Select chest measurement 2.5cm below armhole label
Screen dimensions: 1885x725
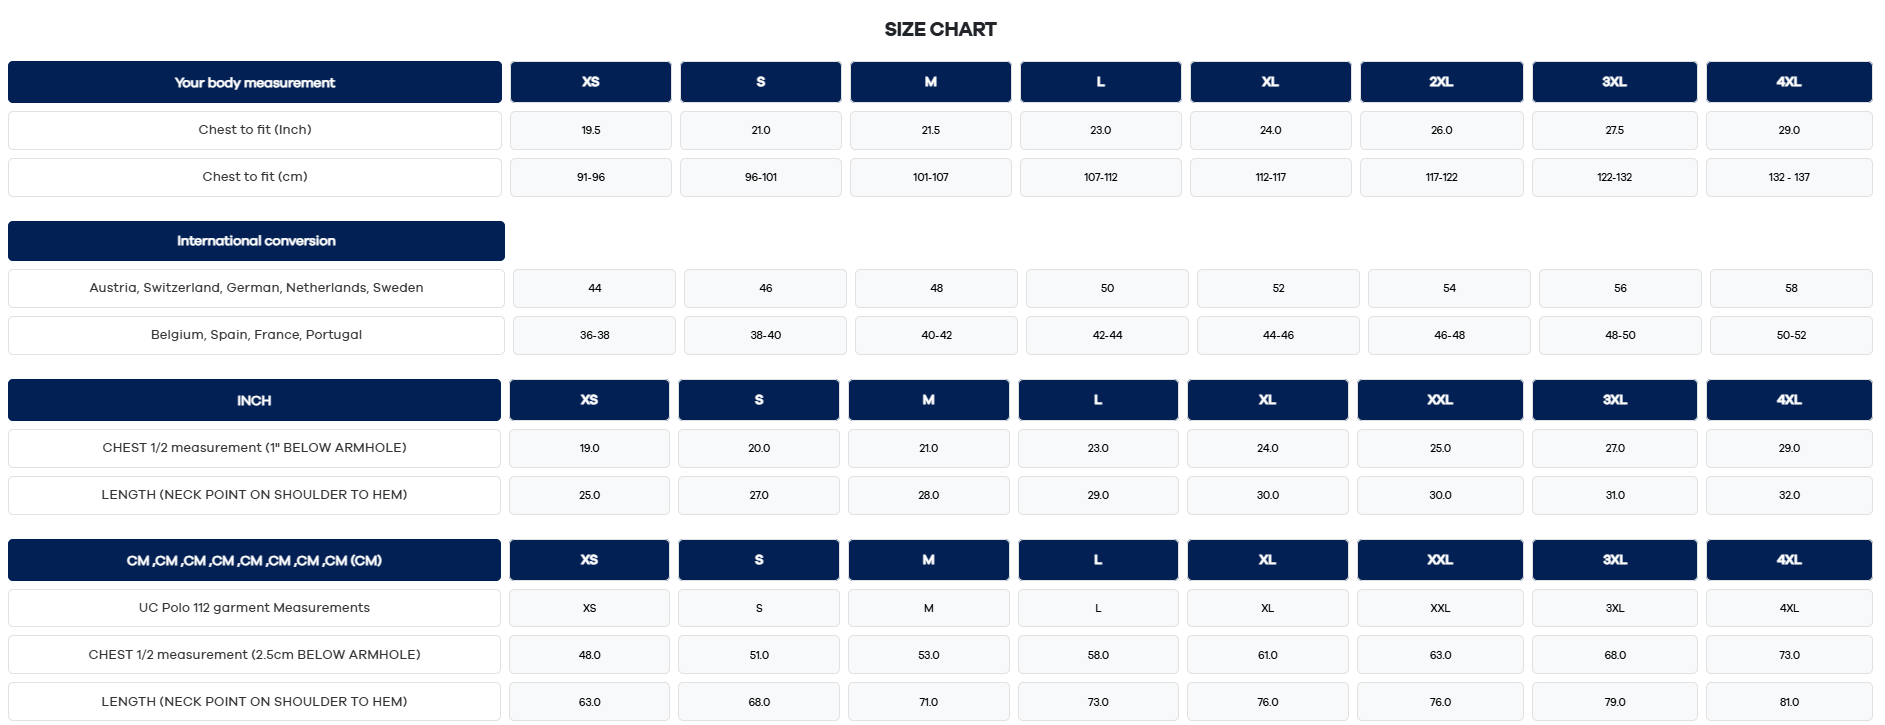pos(254,655)
